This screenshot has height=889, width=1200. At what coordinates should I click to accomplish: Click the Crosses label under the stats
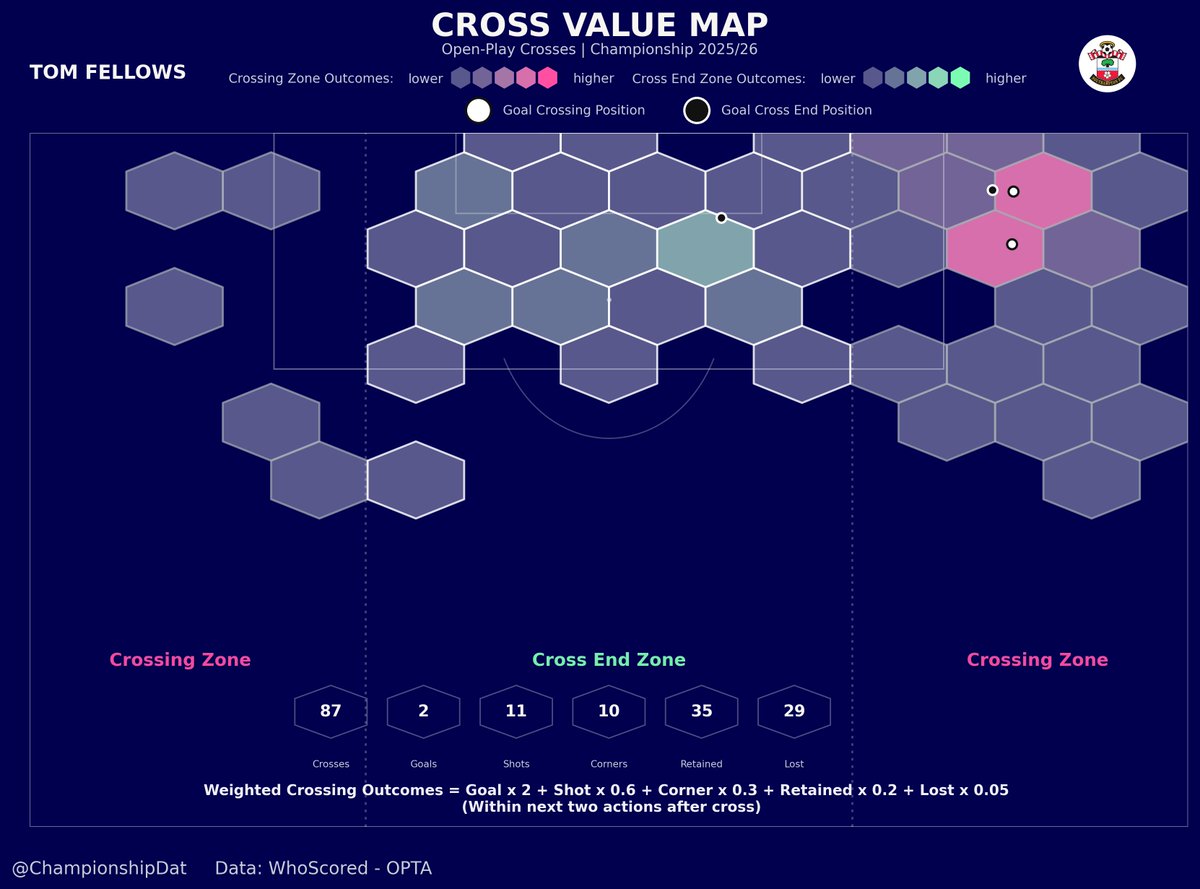pyautogui.click(x=331, y=764)
